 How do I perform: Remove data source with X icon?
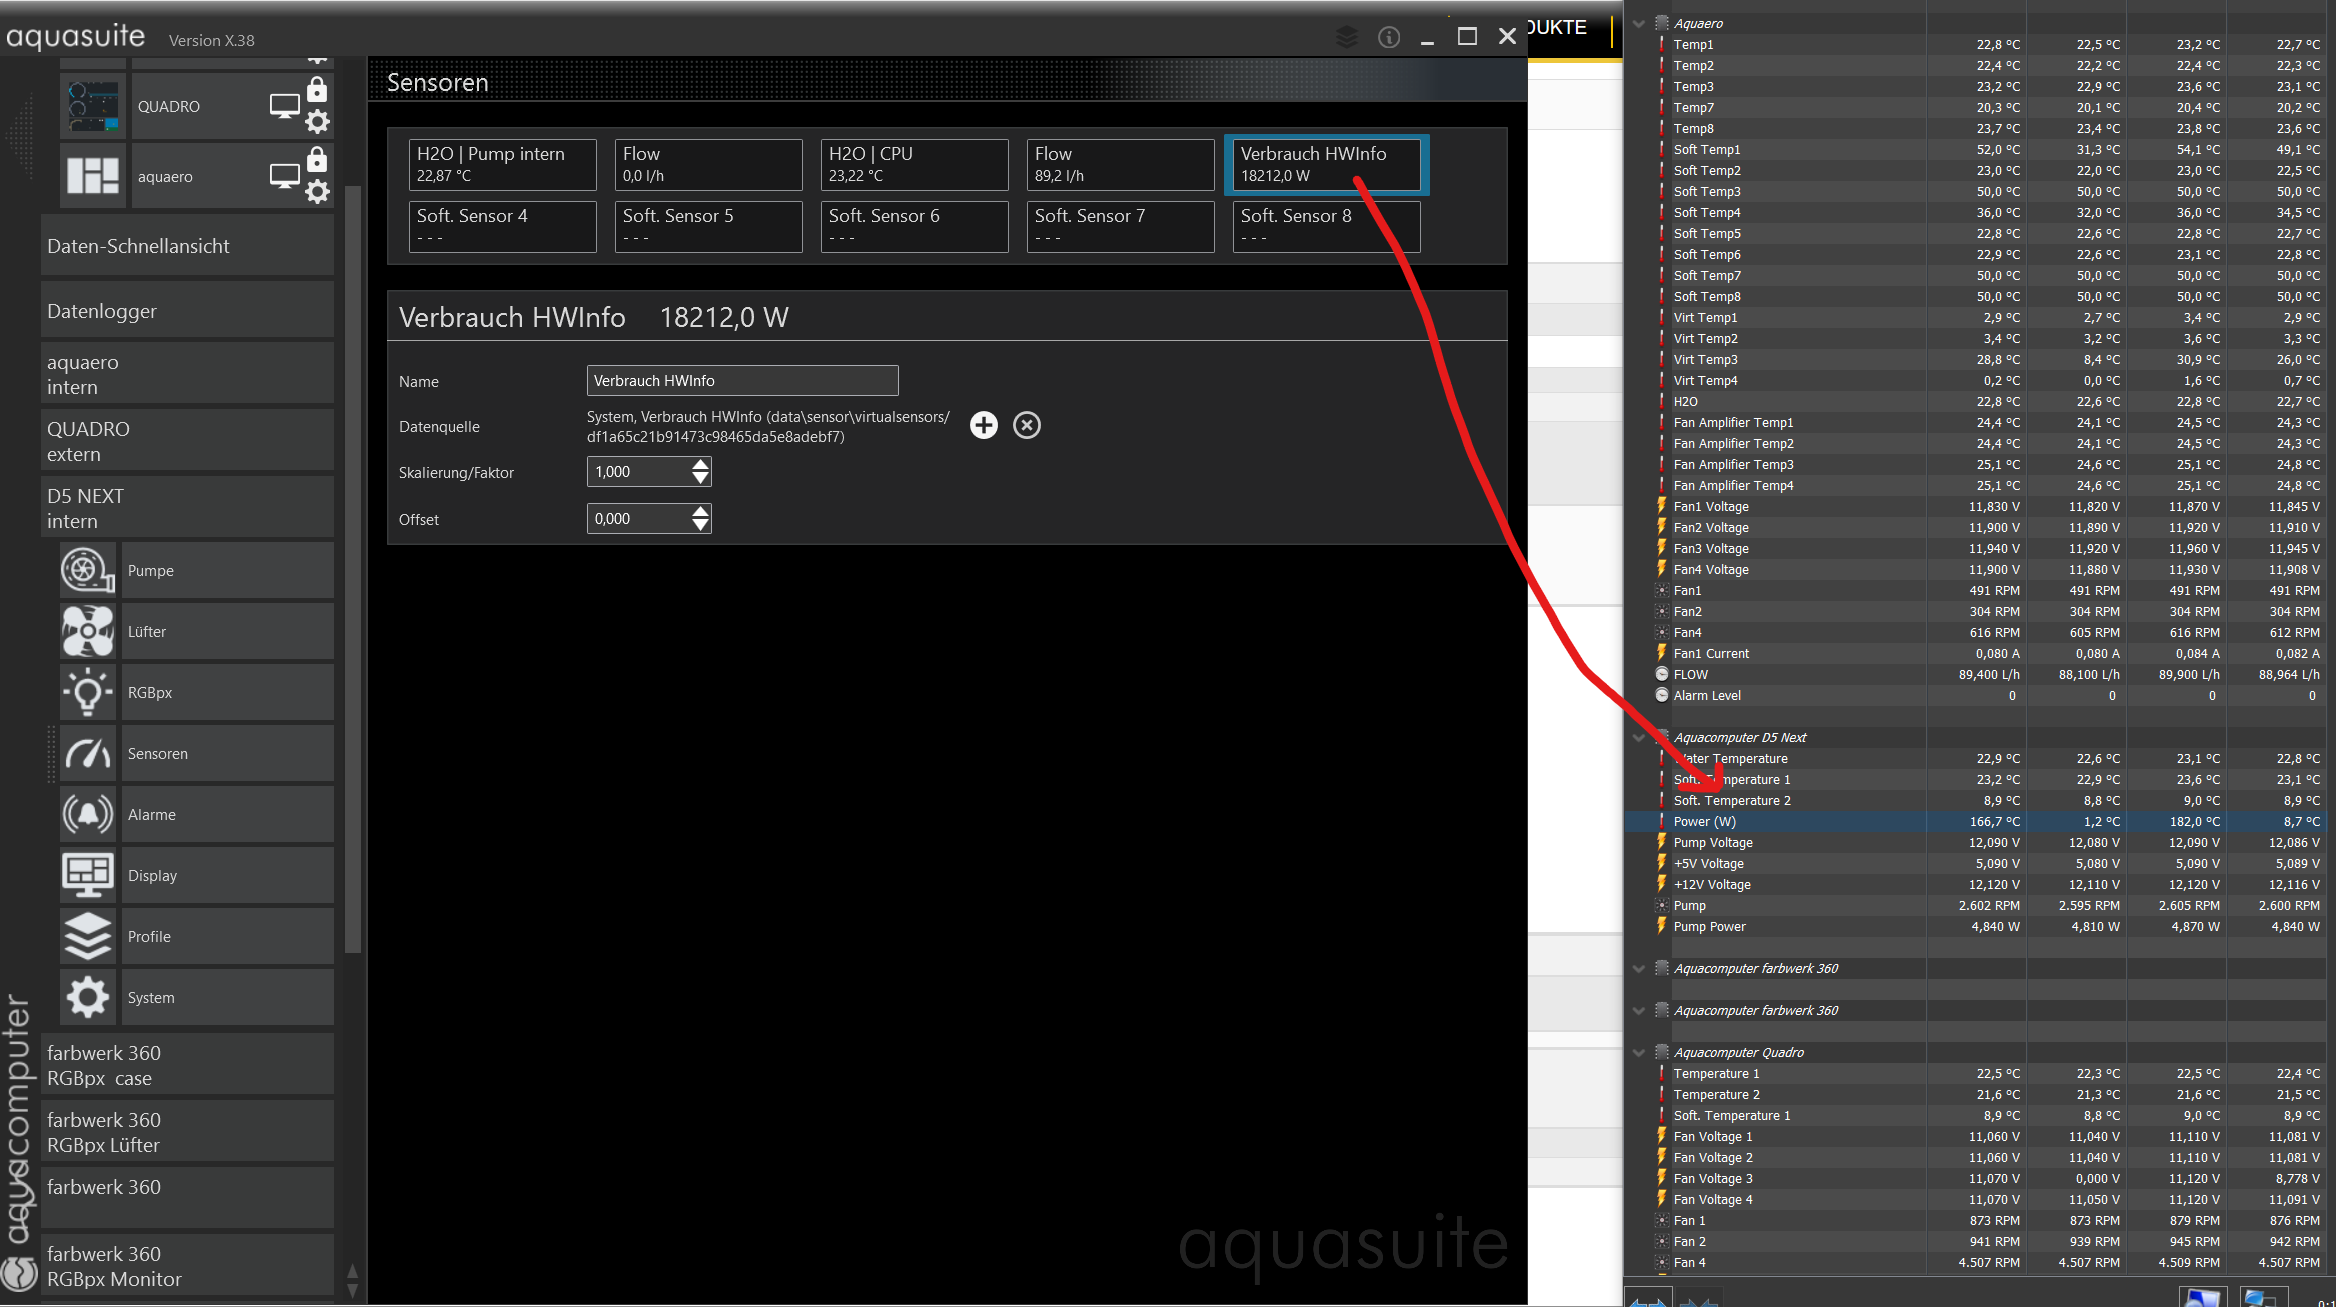pyautogui.click(x=1027, y=425)
